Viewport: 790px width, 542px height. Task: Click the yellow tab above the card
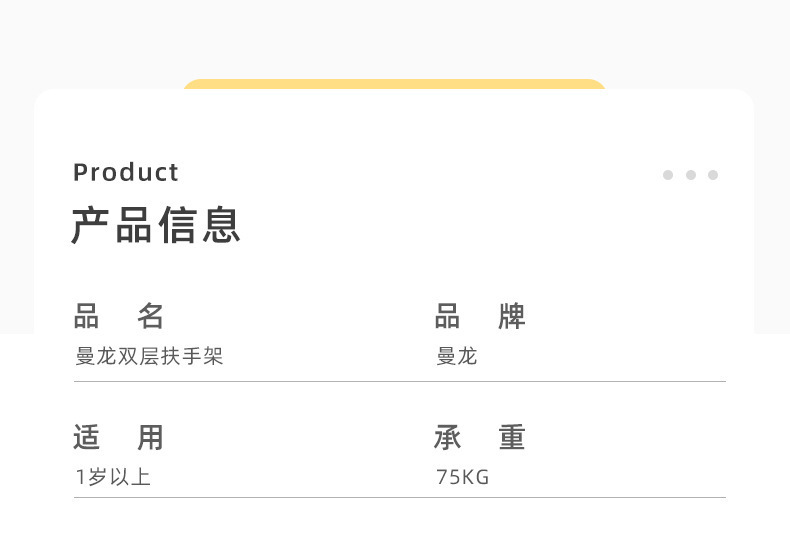(x=394, y=84)
